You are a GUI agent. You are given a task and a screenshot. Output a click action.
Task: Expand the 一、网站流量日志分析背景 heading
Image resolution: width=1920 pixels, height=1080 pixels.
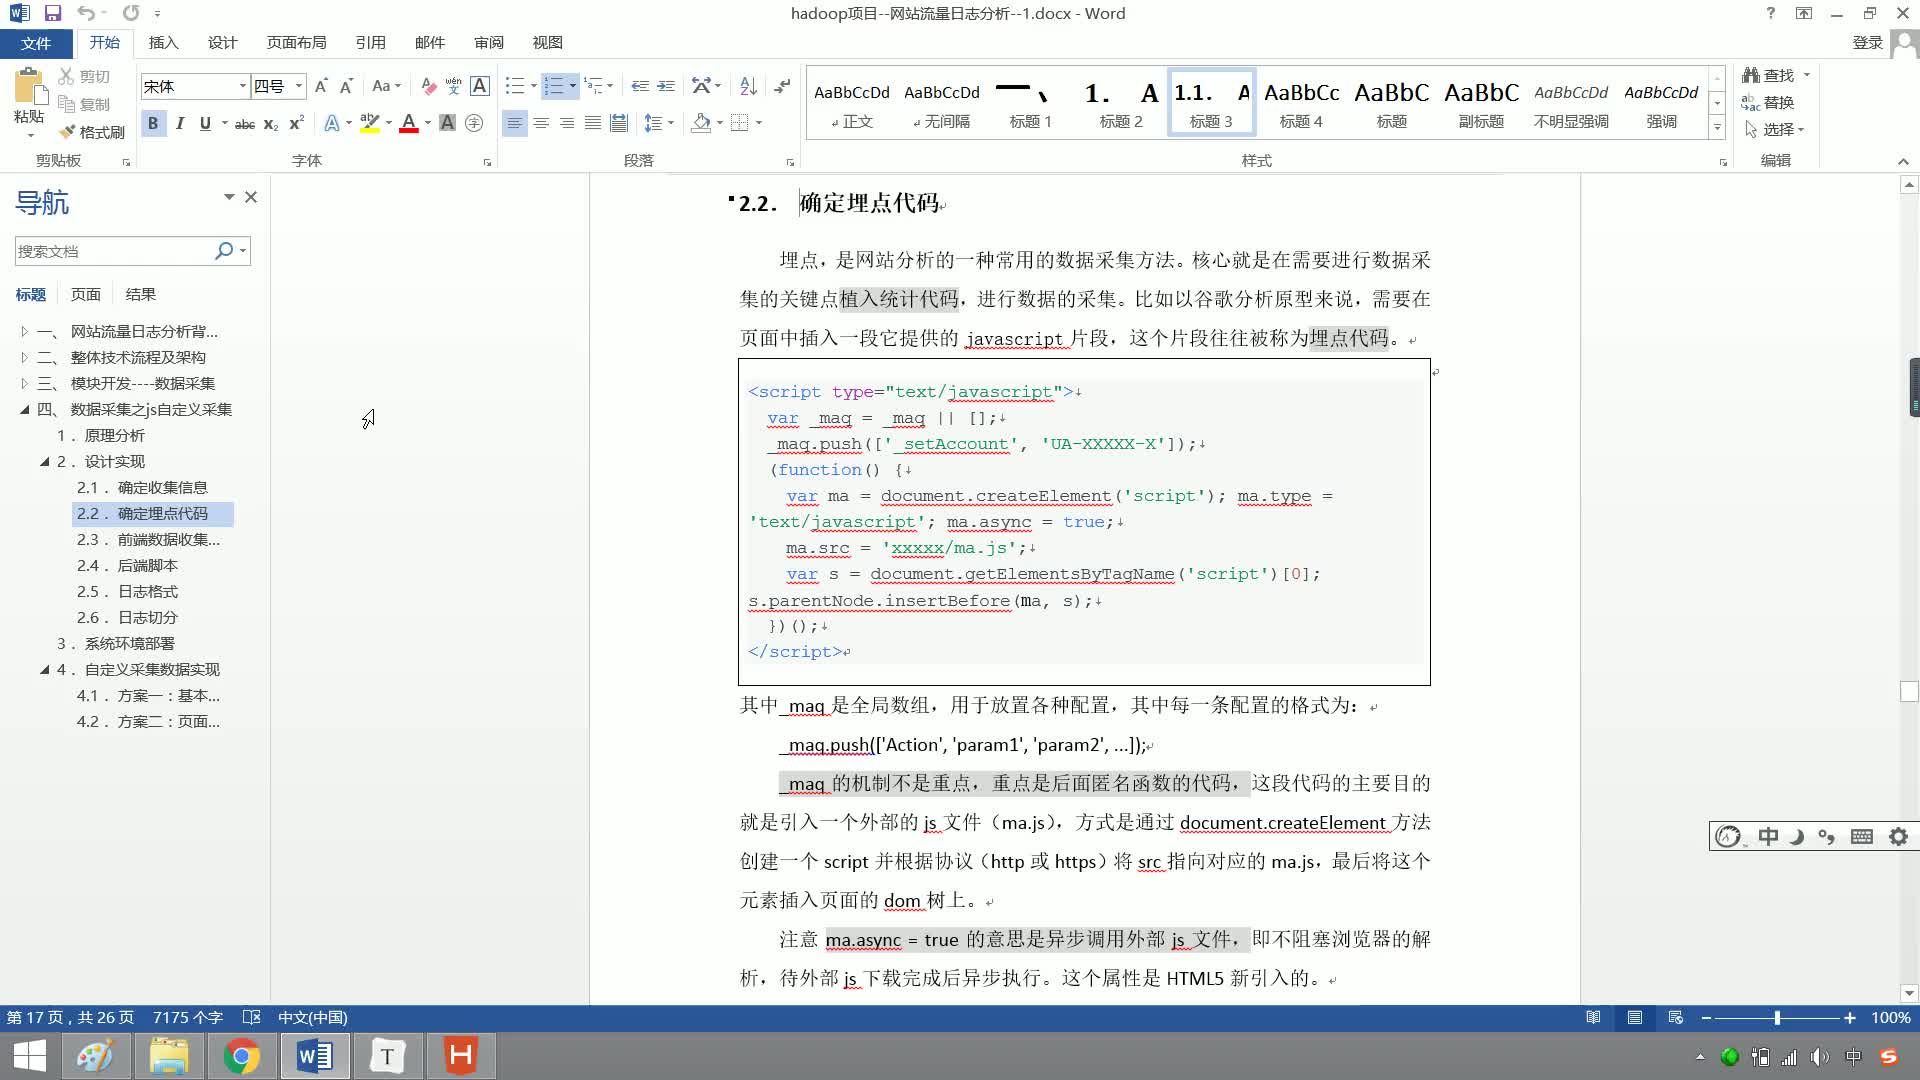tap(25, 331)
